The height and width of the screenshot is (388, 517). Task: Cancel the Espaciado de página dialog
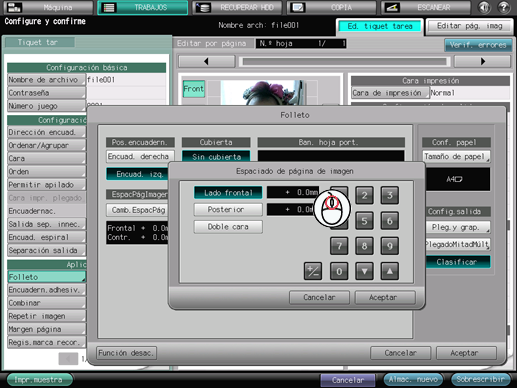pyautogui.click(x=319, y=297)
